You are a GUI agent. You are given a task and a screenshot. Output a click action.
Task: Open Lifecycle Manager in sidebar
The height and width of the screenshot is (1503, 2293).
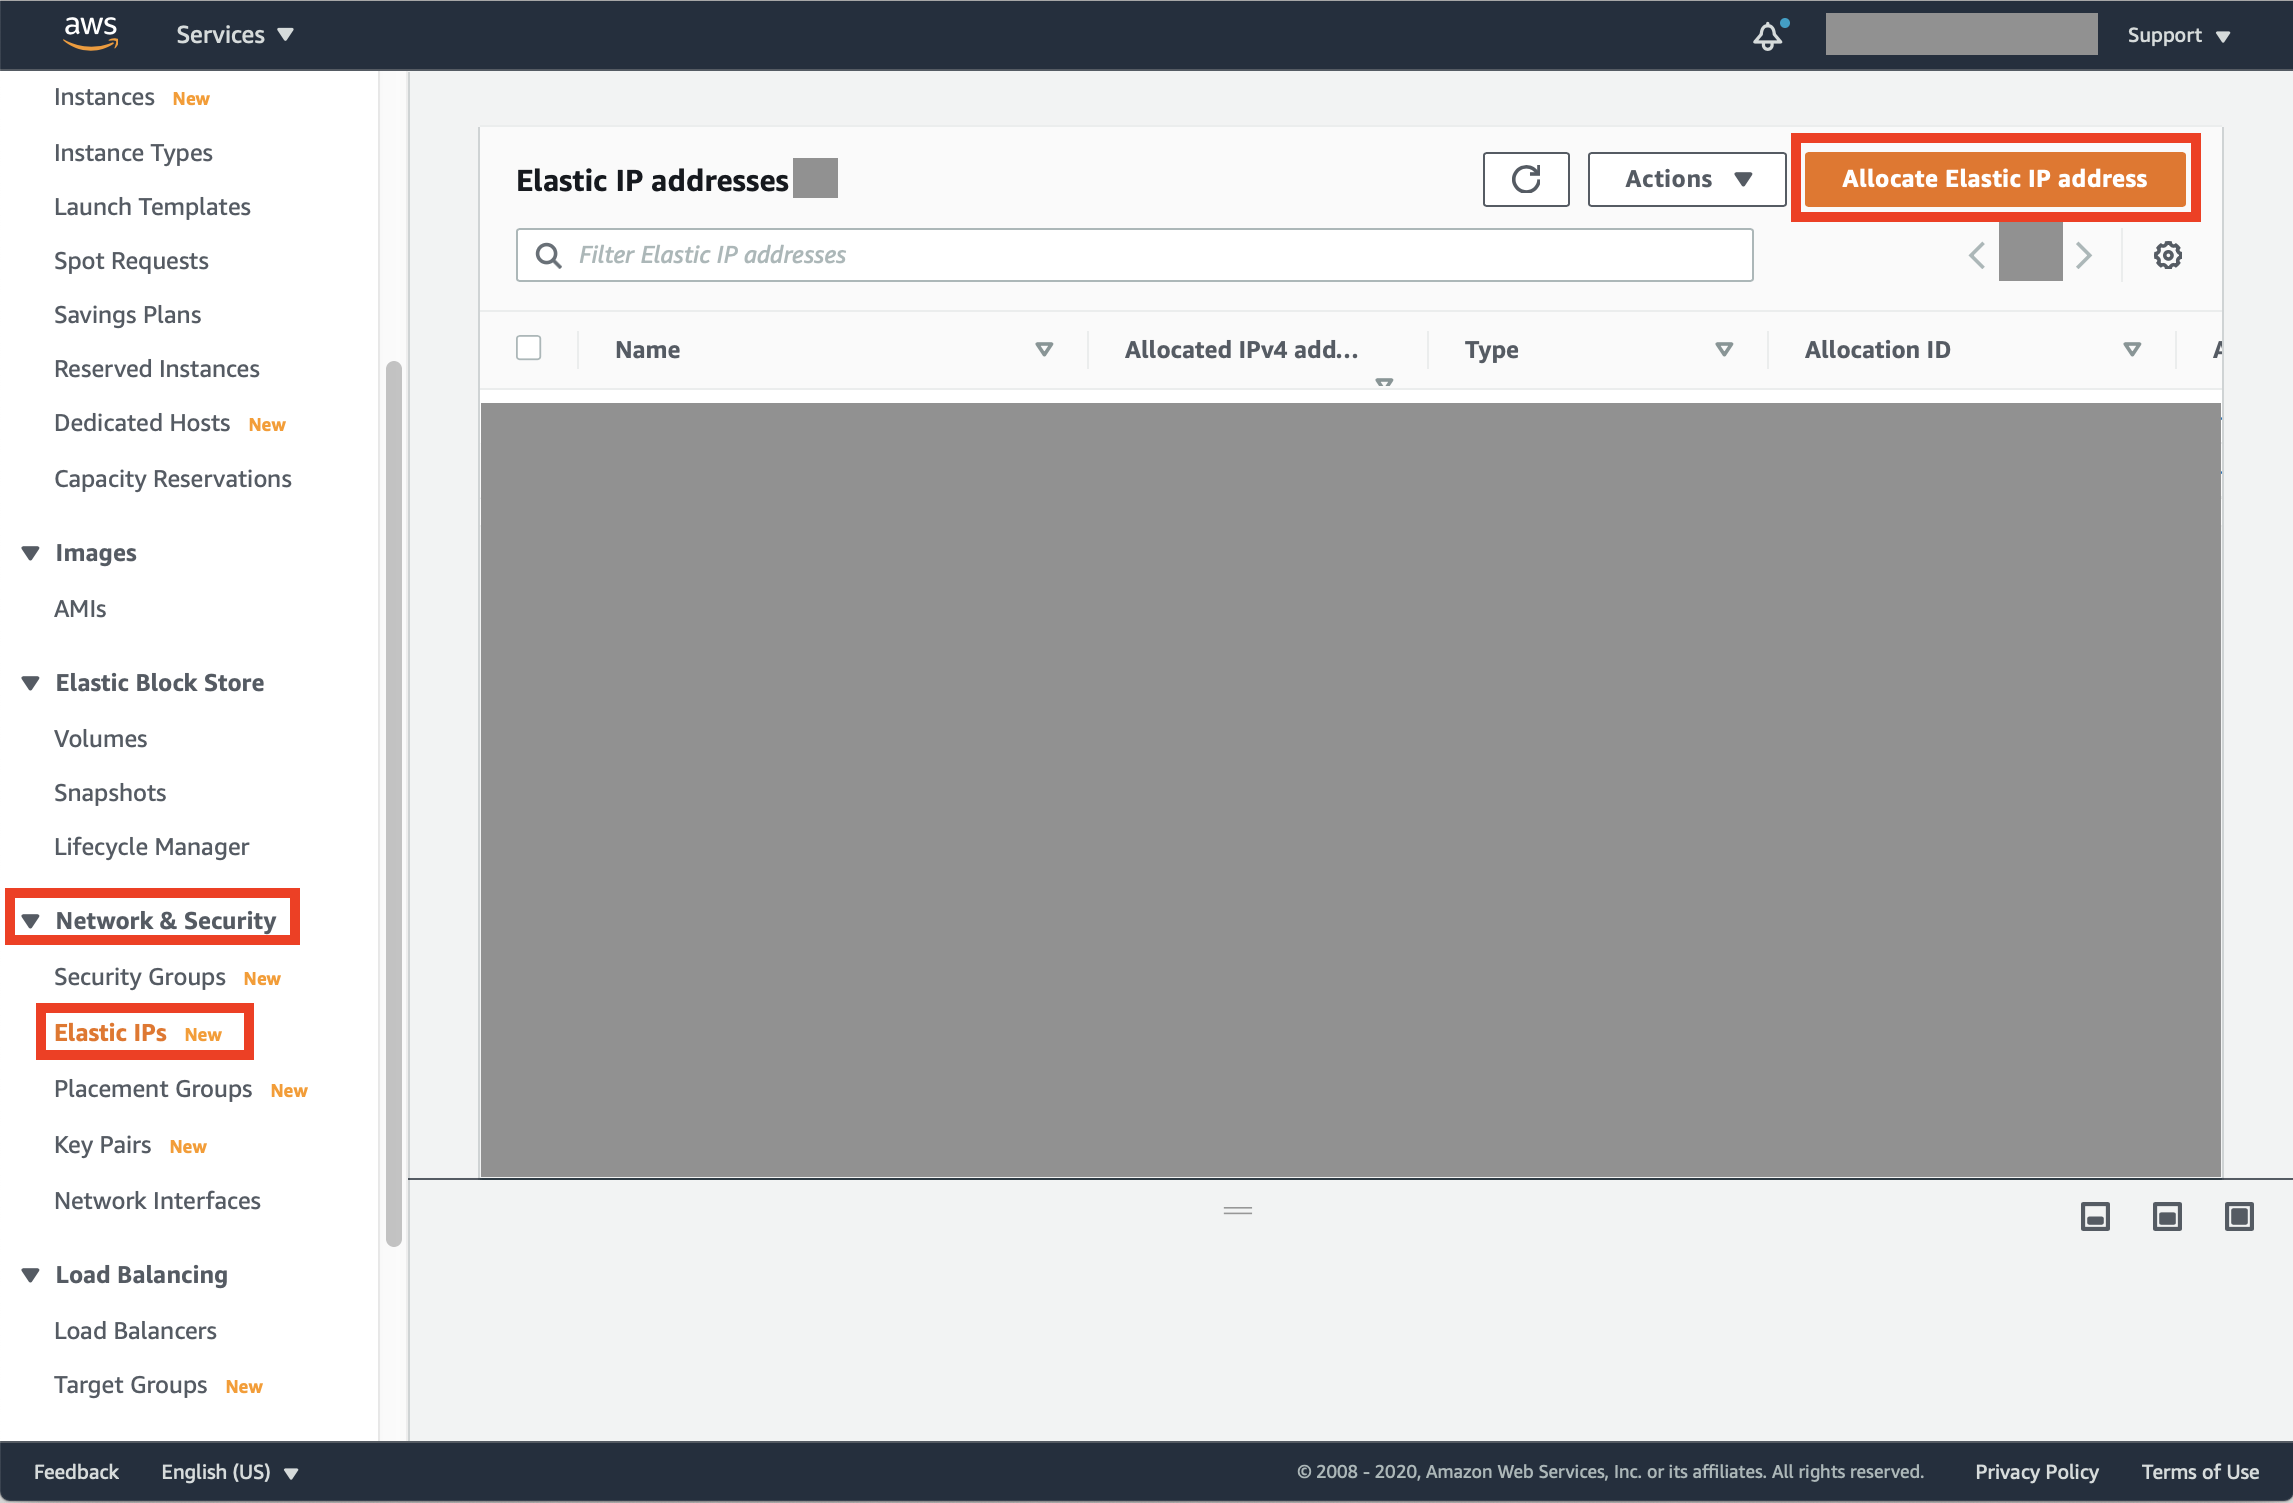(x=151, y=847)
